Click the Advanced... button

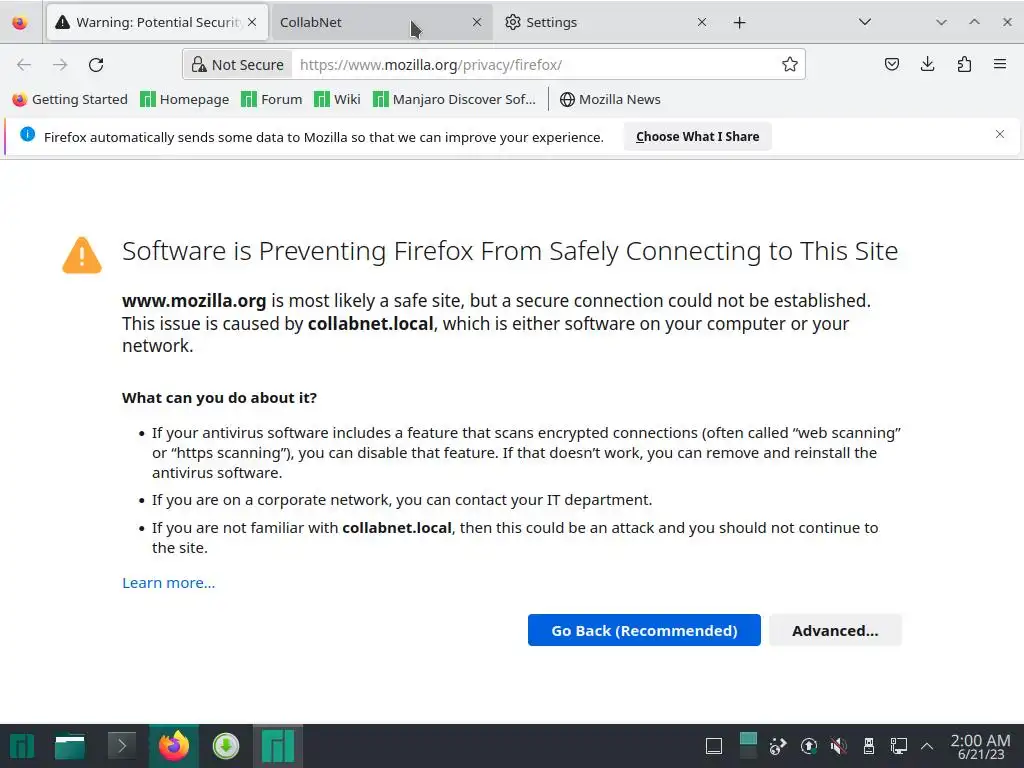click(x=835, y=630)
